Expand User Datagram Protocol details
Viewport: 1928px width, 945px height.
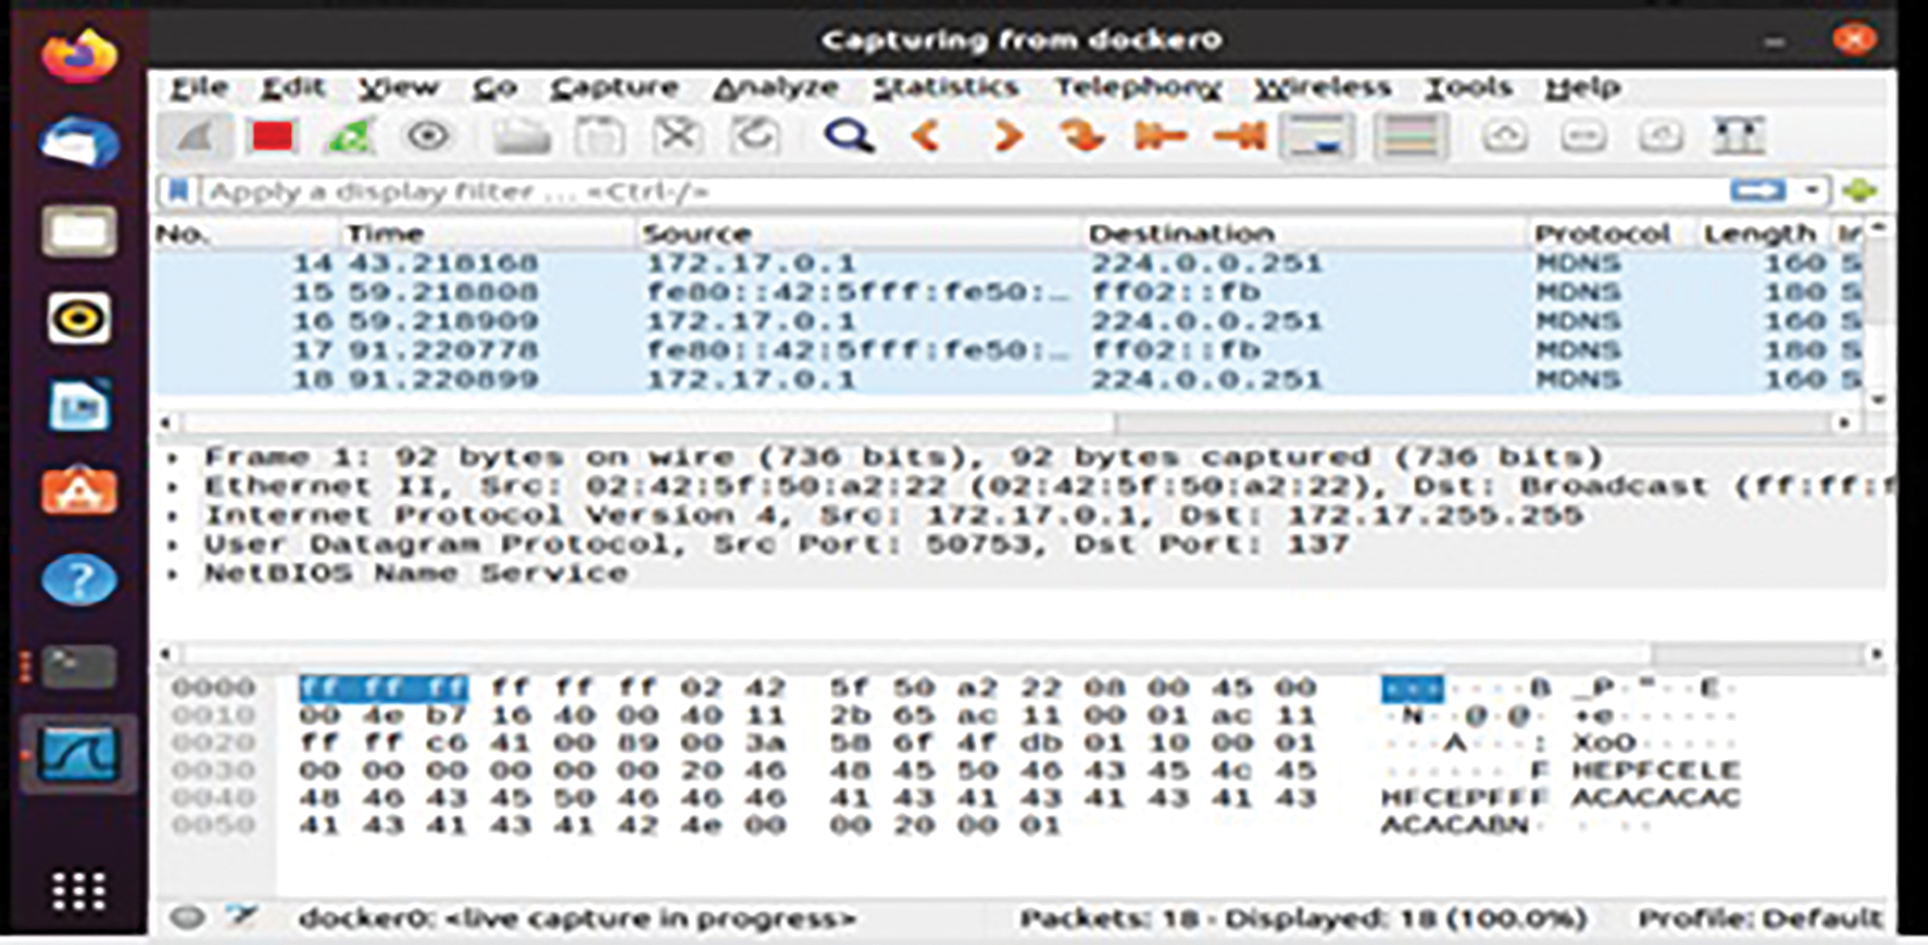tap(174, 545)
